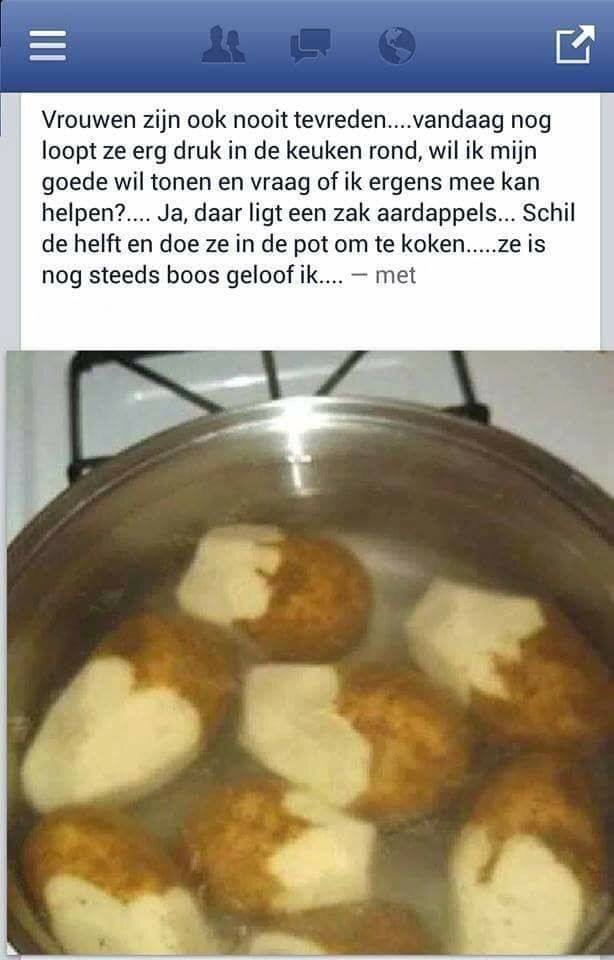
Task: Open the messages chat bubbles icon
Action: tap(310, 45)
